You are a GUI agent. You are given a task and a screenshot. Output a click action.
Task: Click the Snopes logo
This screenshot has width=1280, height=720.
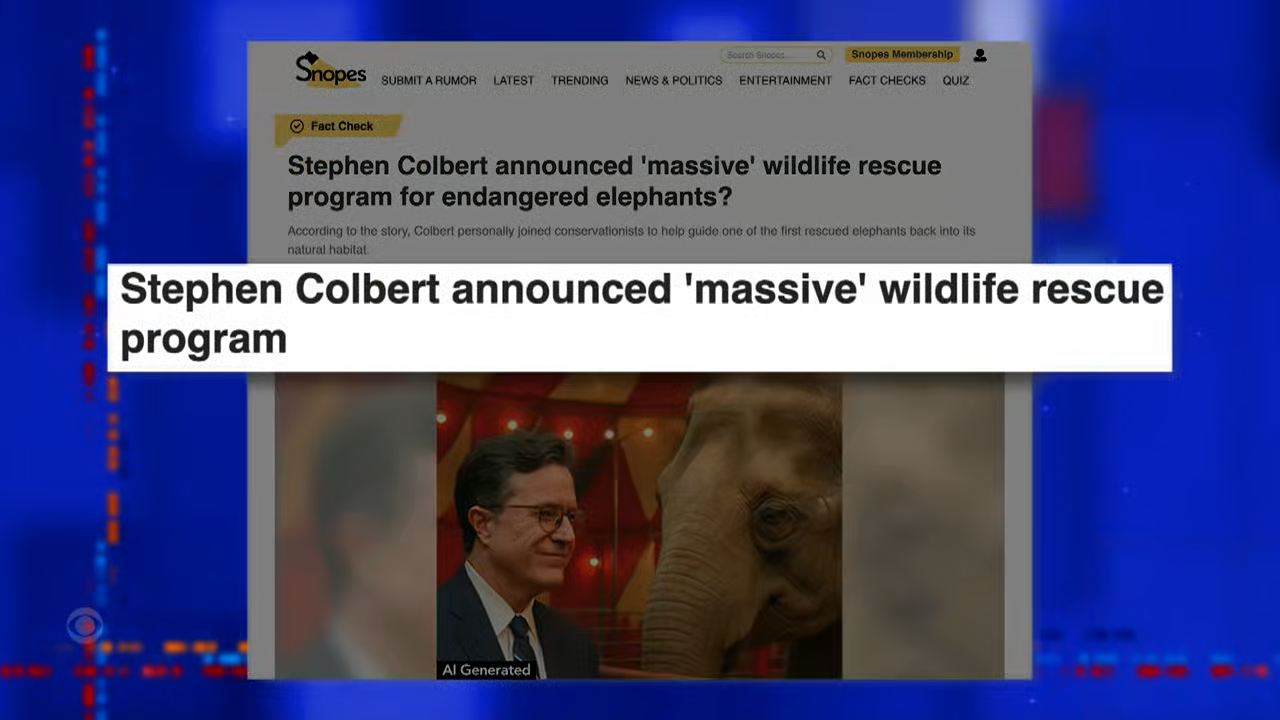(330, 70)
